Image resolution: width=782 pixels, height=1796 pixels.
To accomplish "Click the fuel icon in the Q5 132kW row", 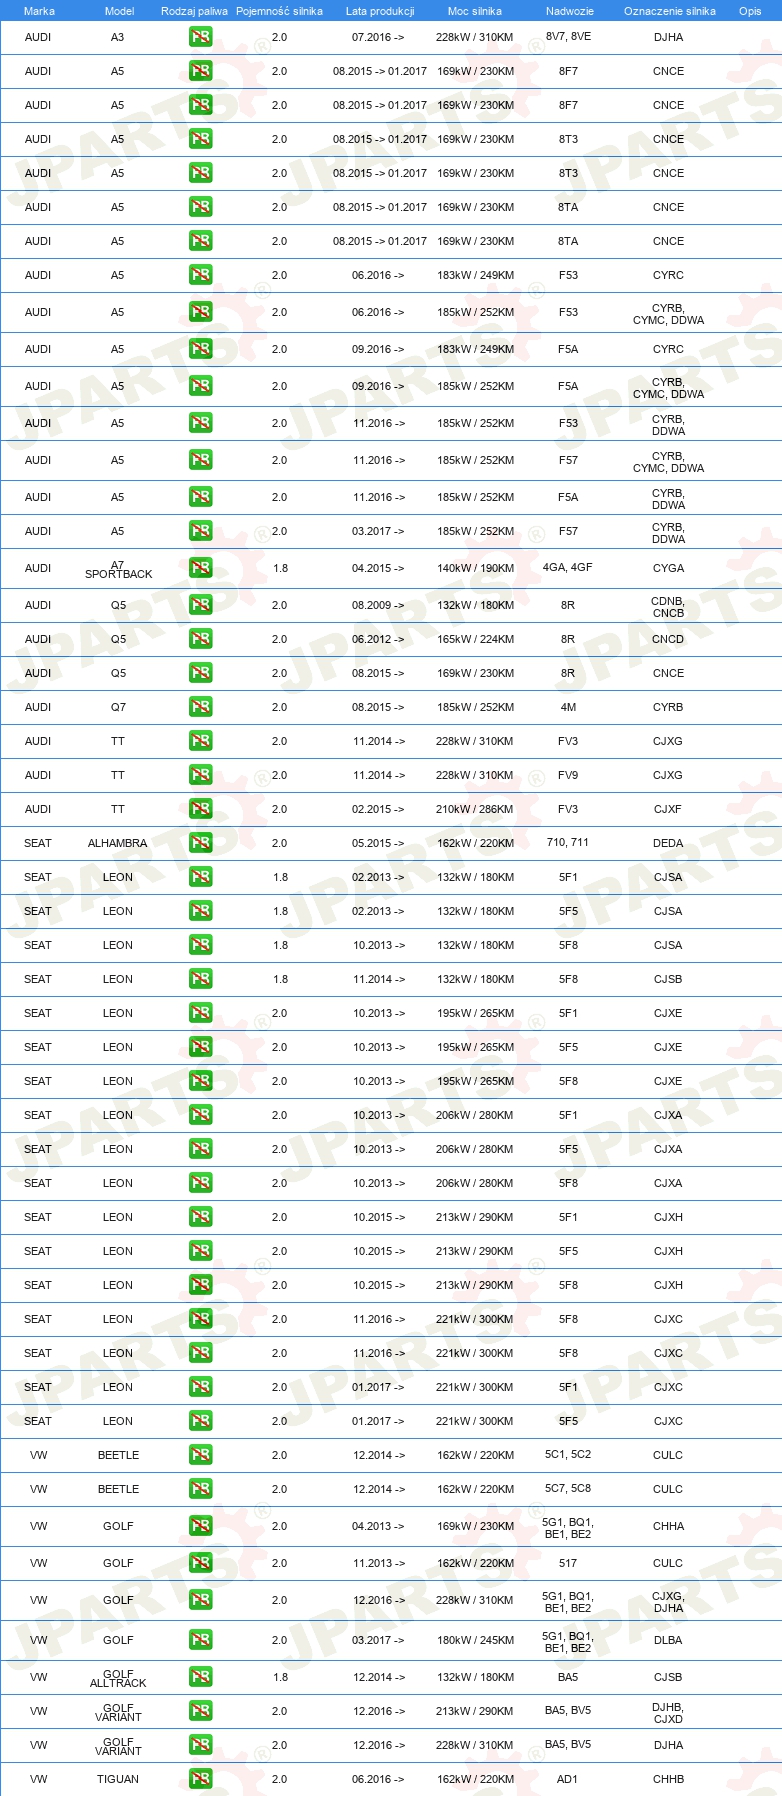I will (x=200, y=605).
